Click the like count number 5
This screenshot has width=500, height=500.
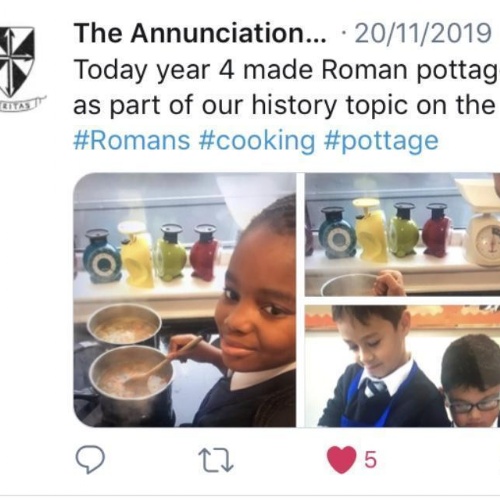click(x=370, y=460)
